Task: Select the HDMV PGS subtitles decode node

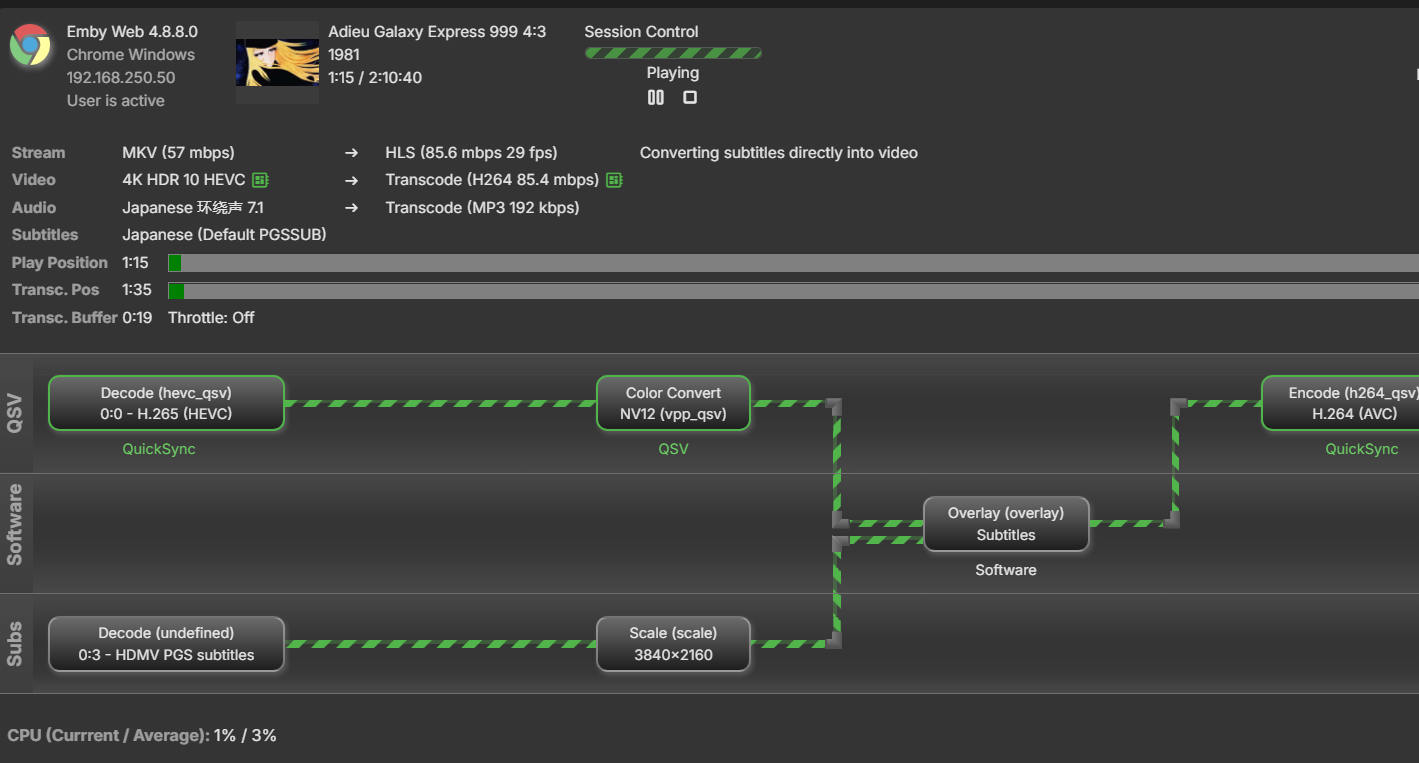Action: pyautogui.click(x=166, y=644)
